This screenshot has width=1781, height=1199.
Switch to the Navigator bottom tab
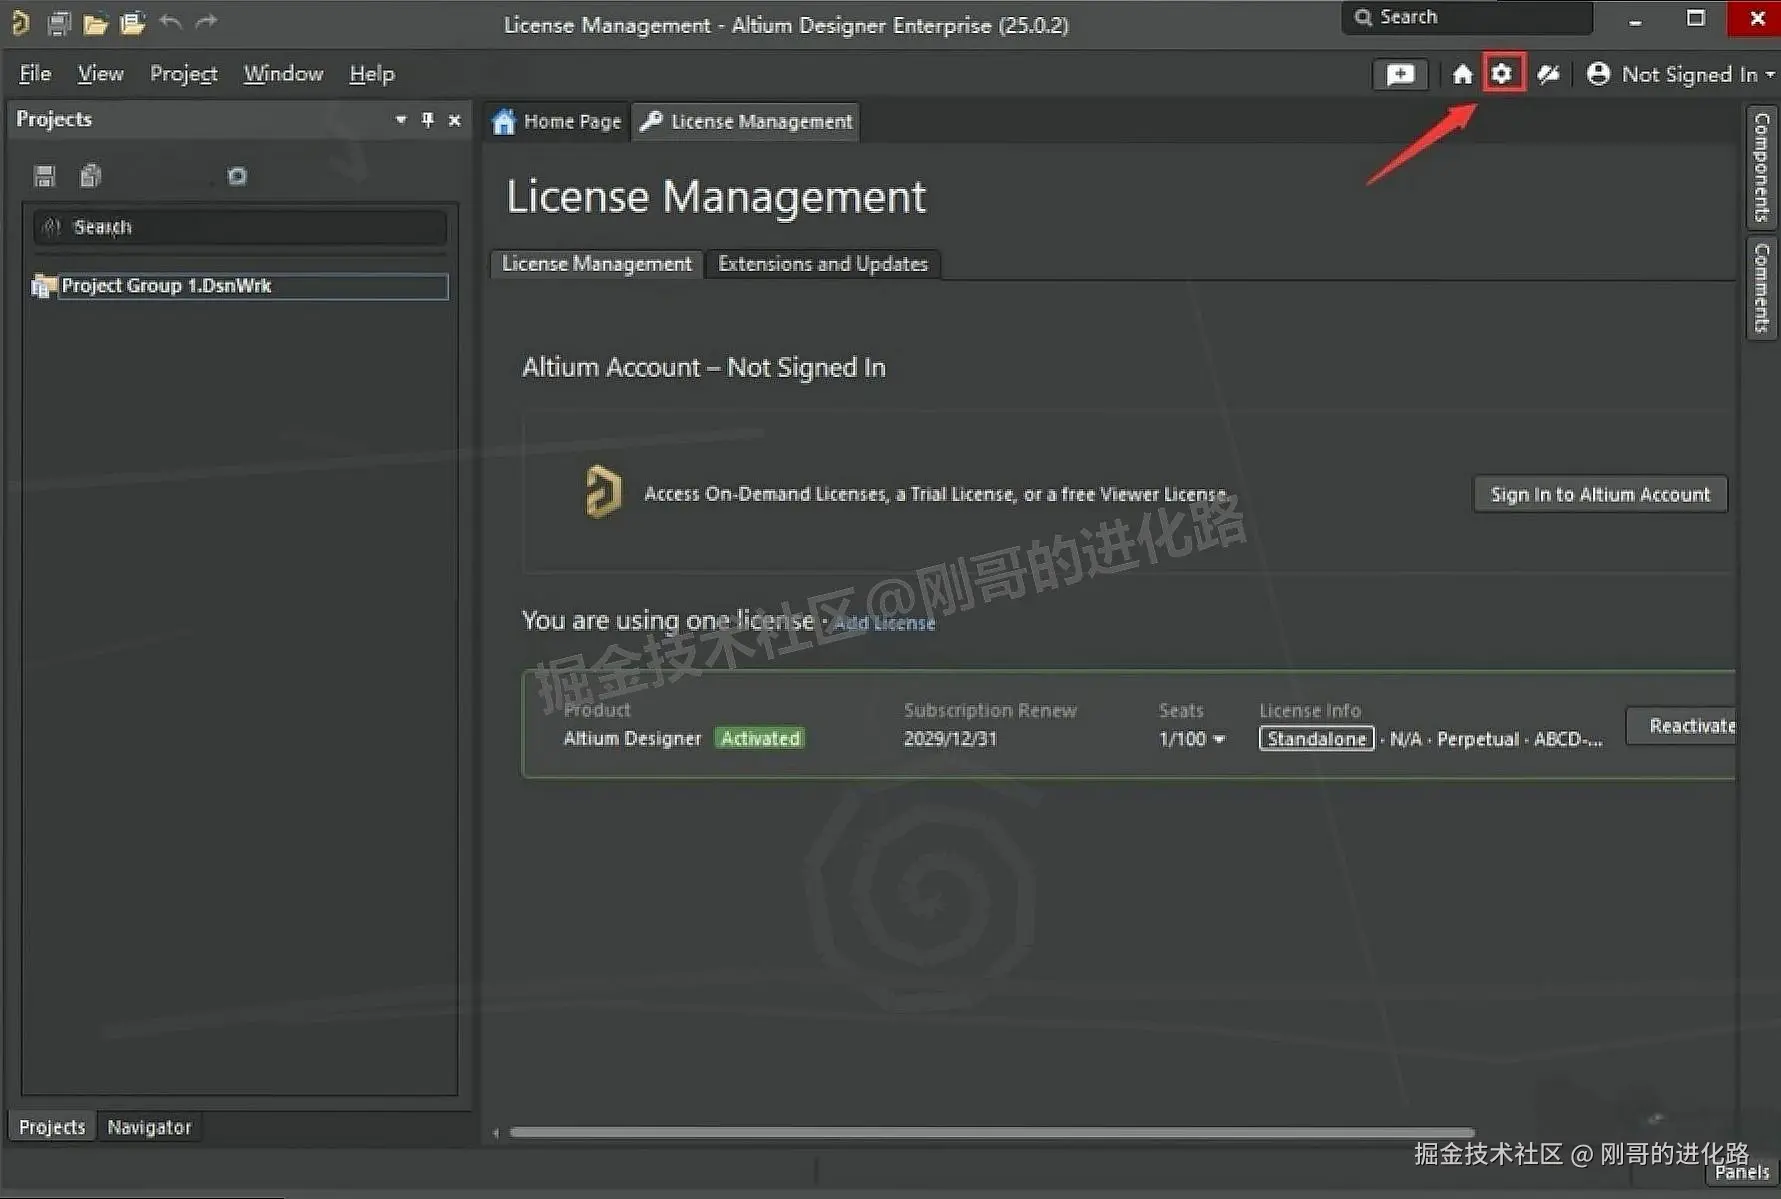[149, 1127]
